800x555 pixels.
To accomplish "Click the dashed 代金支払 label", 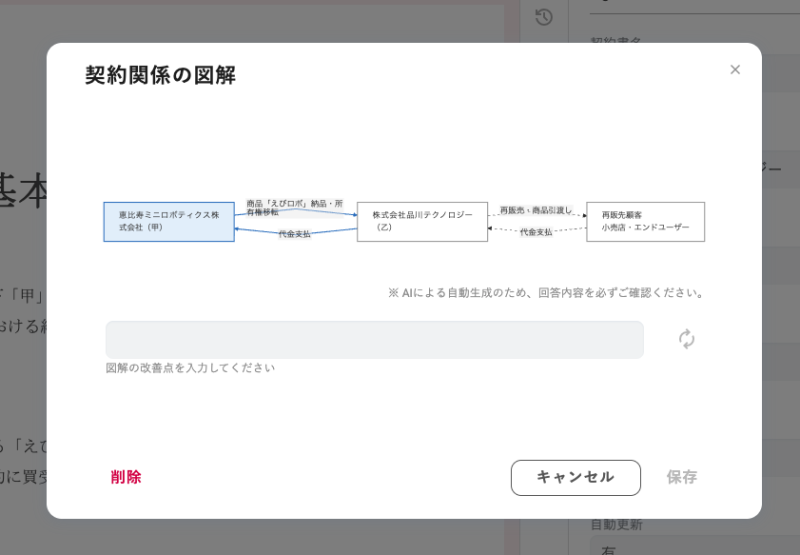I will 536,232.
